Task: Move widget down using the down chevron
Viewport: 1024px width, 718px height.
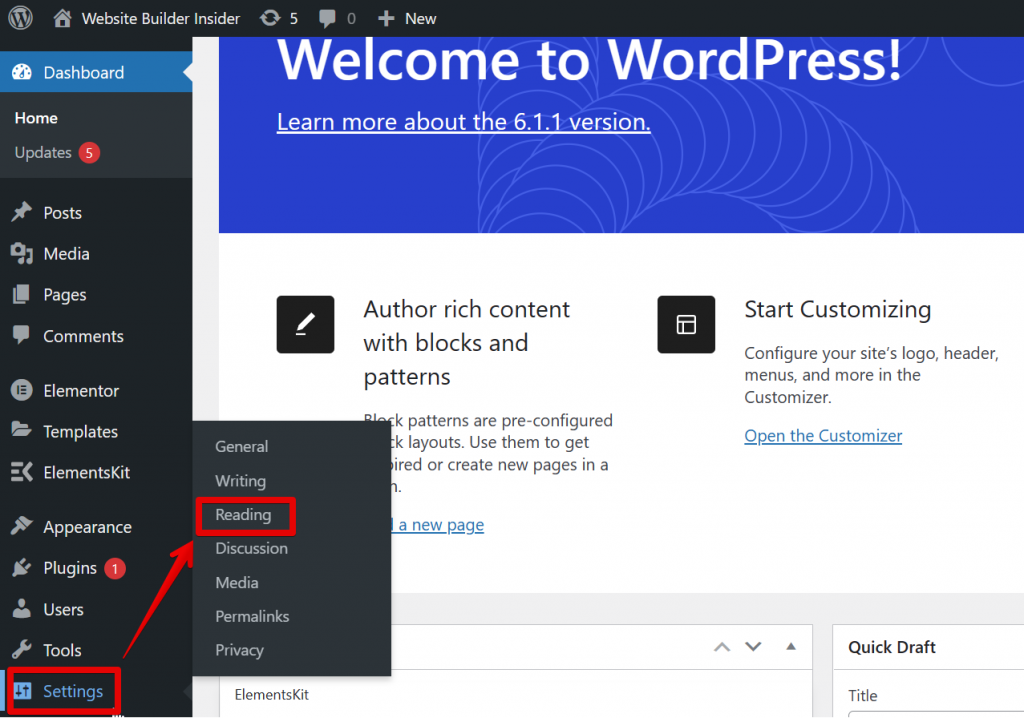Action: click(x=754, y=647)
